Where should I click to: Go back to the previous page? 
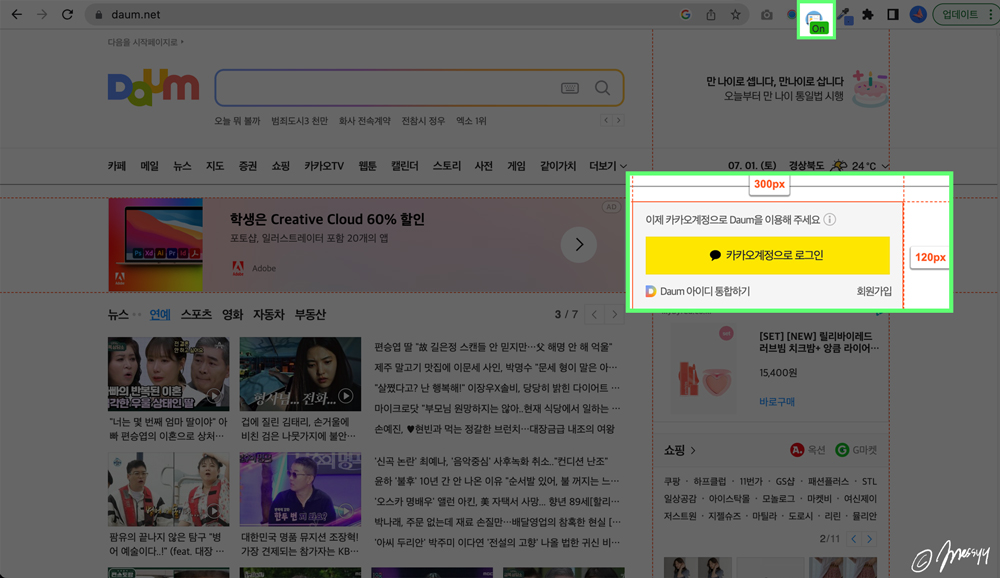17,14
